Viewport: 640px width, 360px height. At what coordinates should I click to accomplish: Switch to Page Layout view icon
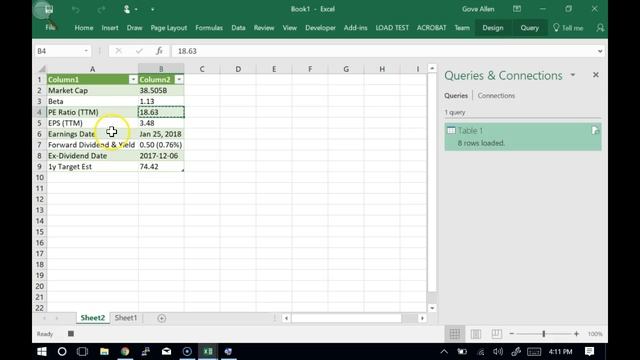476,334
